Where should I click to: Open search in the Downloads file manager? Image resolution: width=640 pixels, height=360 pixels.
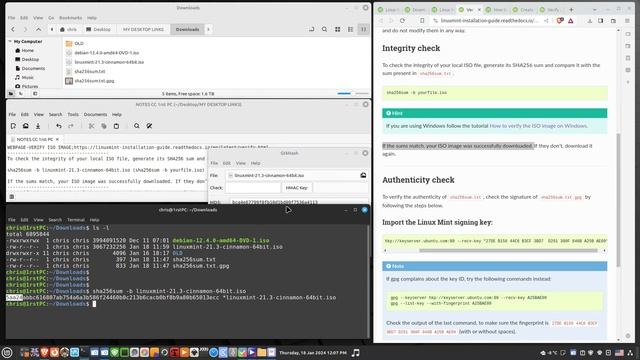(x=324, y=29)
